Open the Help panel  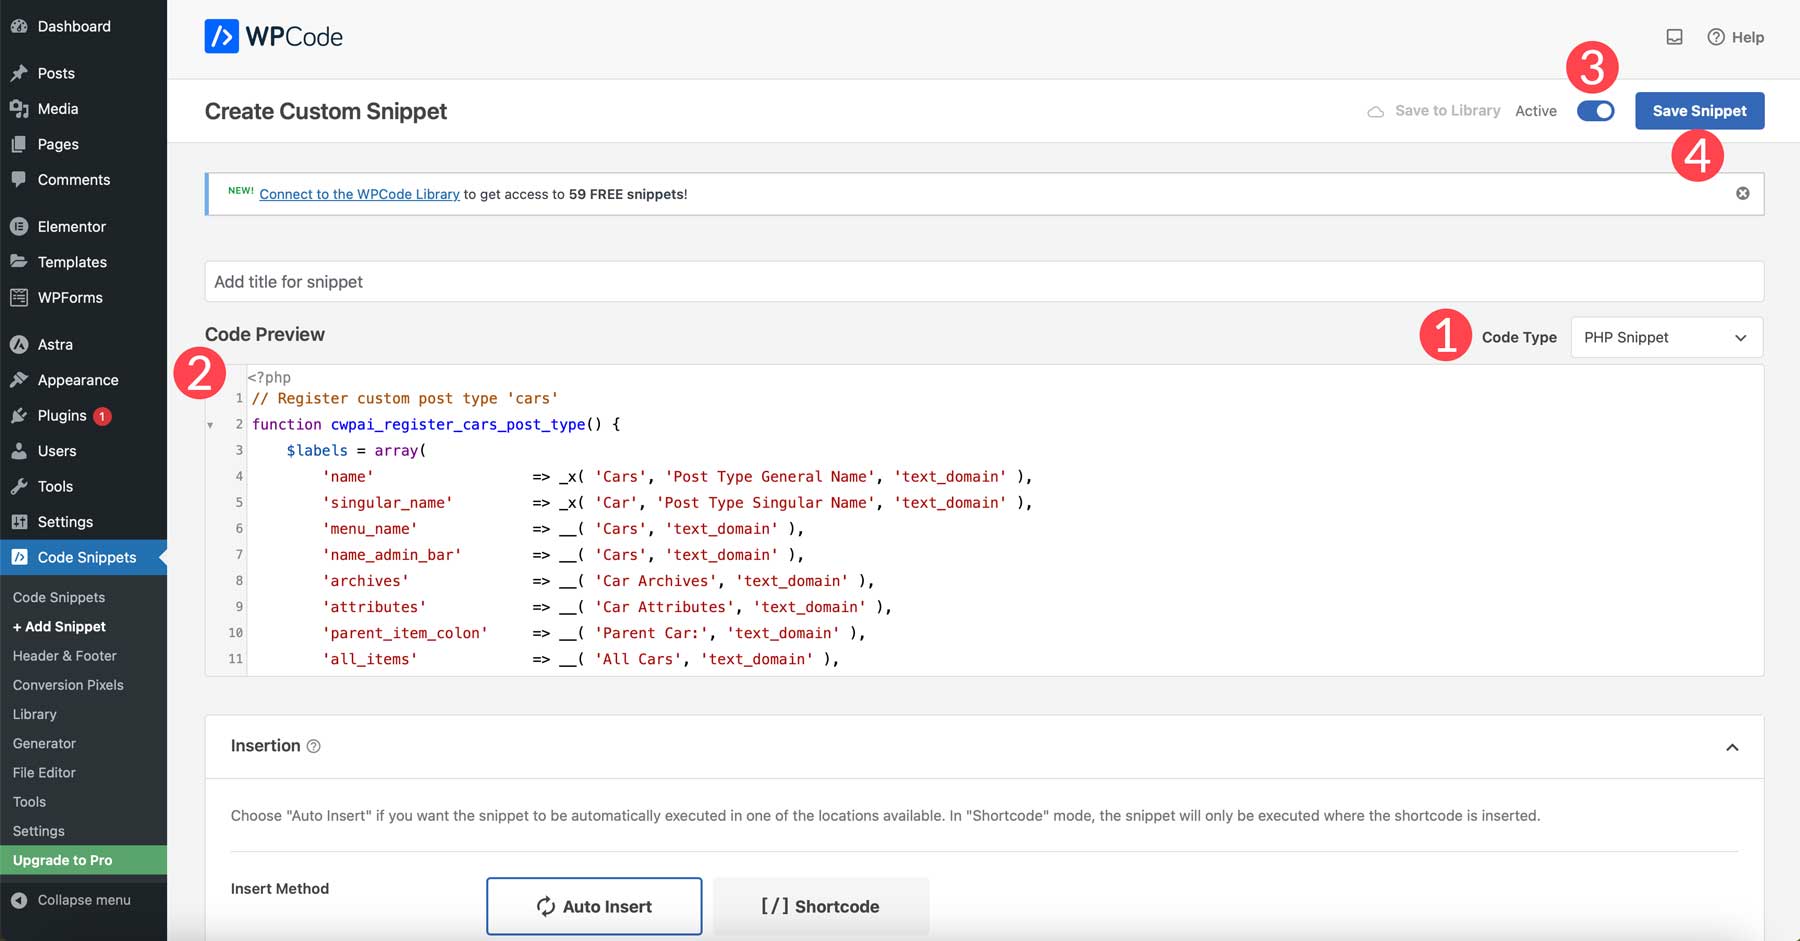1737,37
